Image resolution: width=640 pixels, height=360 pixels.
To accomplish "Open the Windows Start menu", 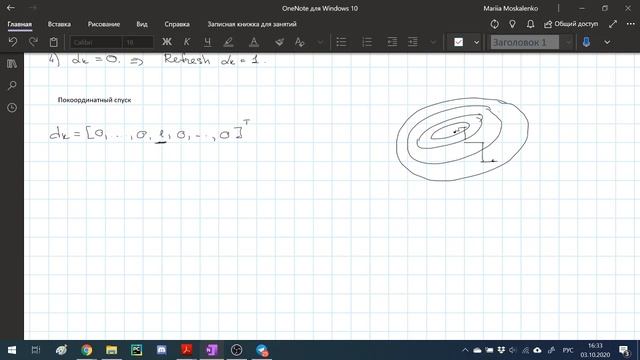I will click(x=12, y=350).
